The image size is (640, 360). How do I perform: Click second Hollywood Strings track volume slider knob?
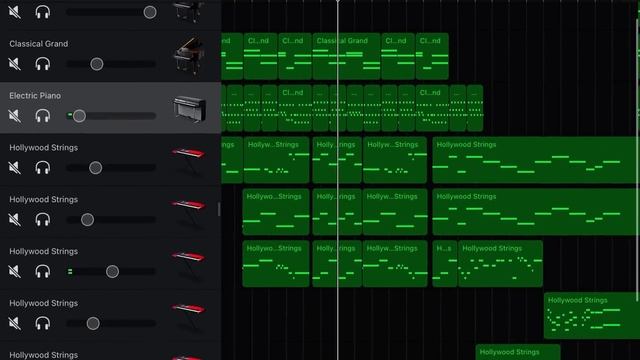(87, 220)
